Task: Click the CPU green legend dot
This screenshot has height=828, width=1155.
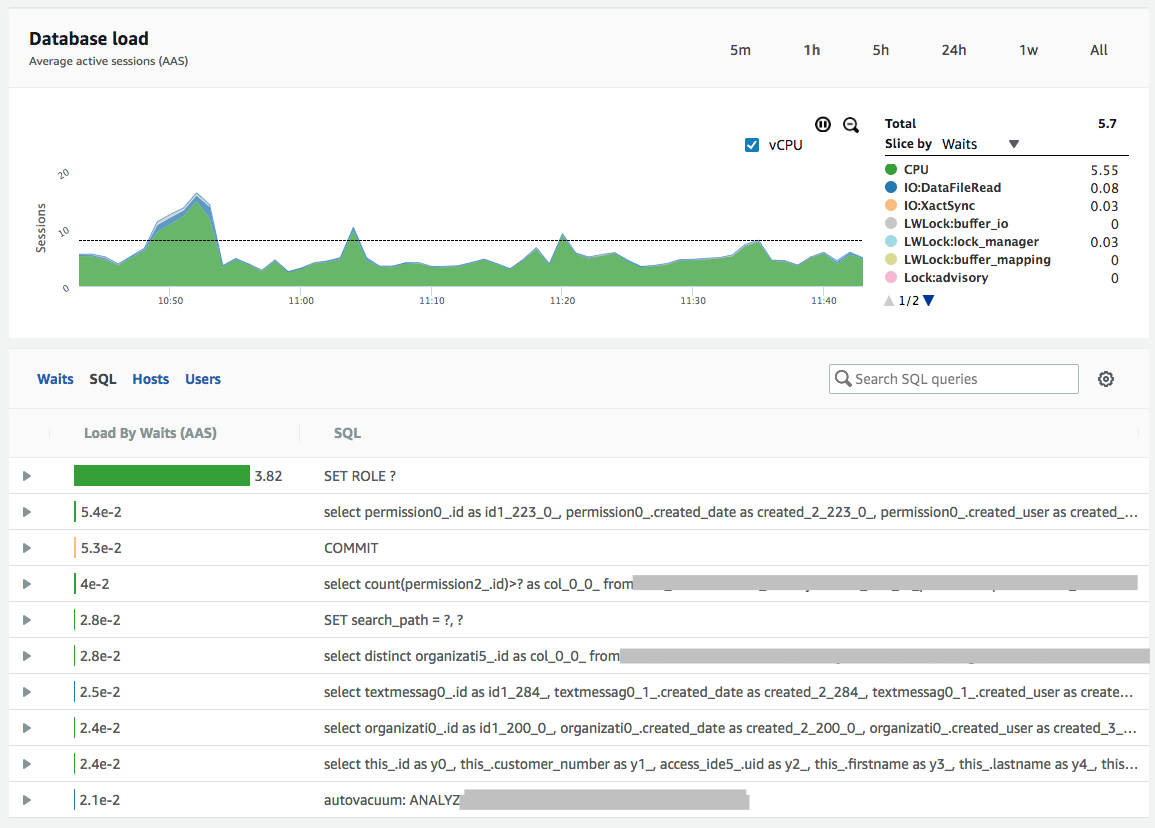Action: [x=892, y=170]
